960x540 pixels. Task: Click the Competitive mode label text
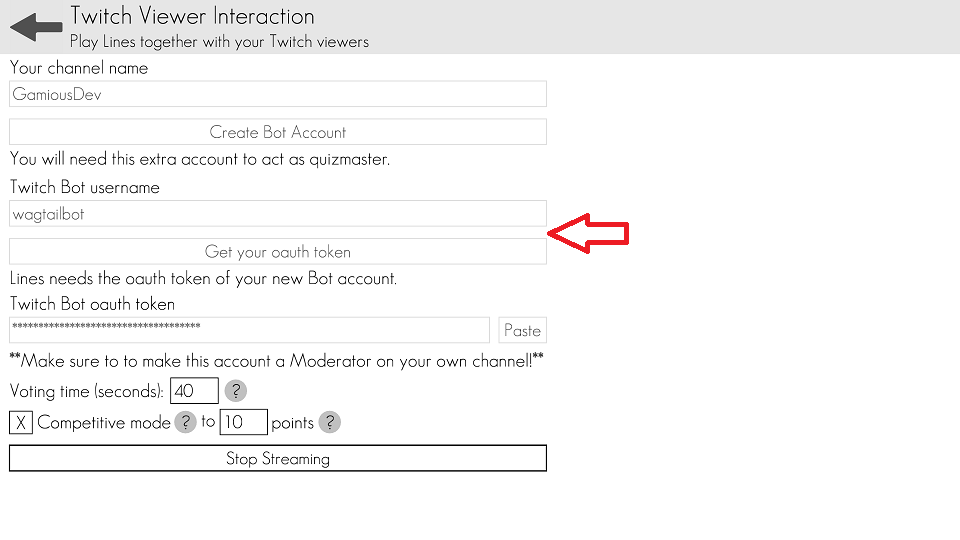104,423
